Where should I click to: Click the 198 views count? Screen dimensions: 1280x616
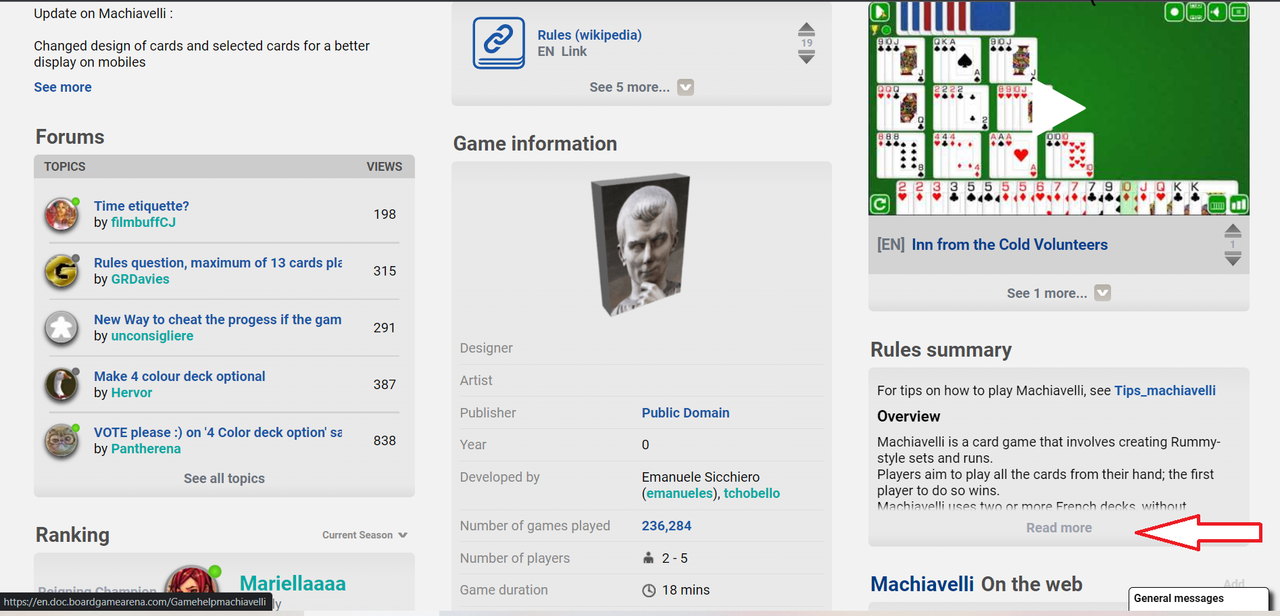[x=385, y=214]
